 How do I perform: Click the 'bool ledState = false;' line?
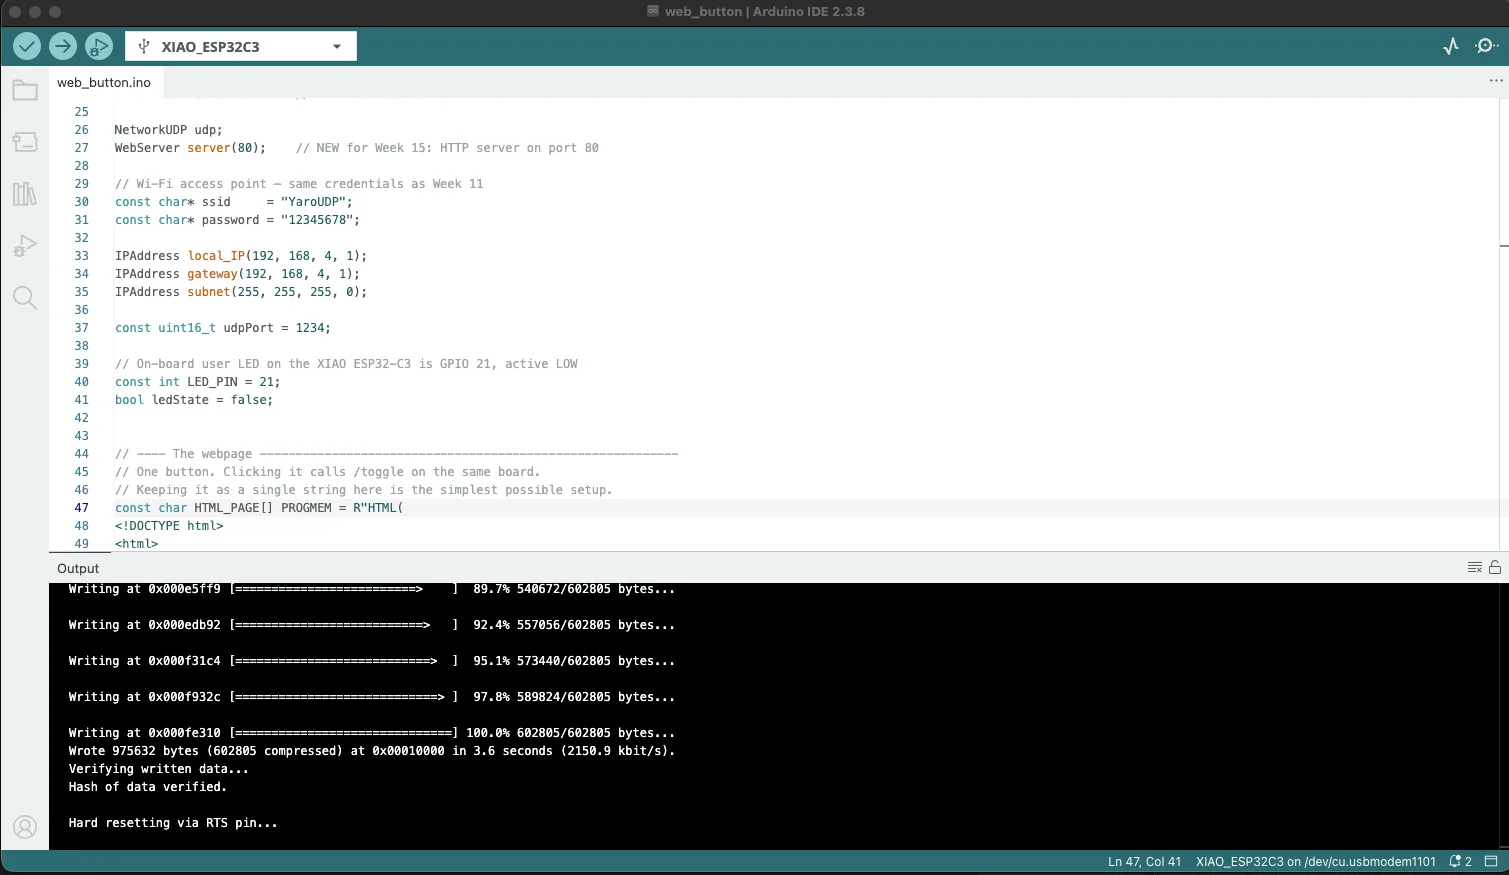click(x=193, y=400)
